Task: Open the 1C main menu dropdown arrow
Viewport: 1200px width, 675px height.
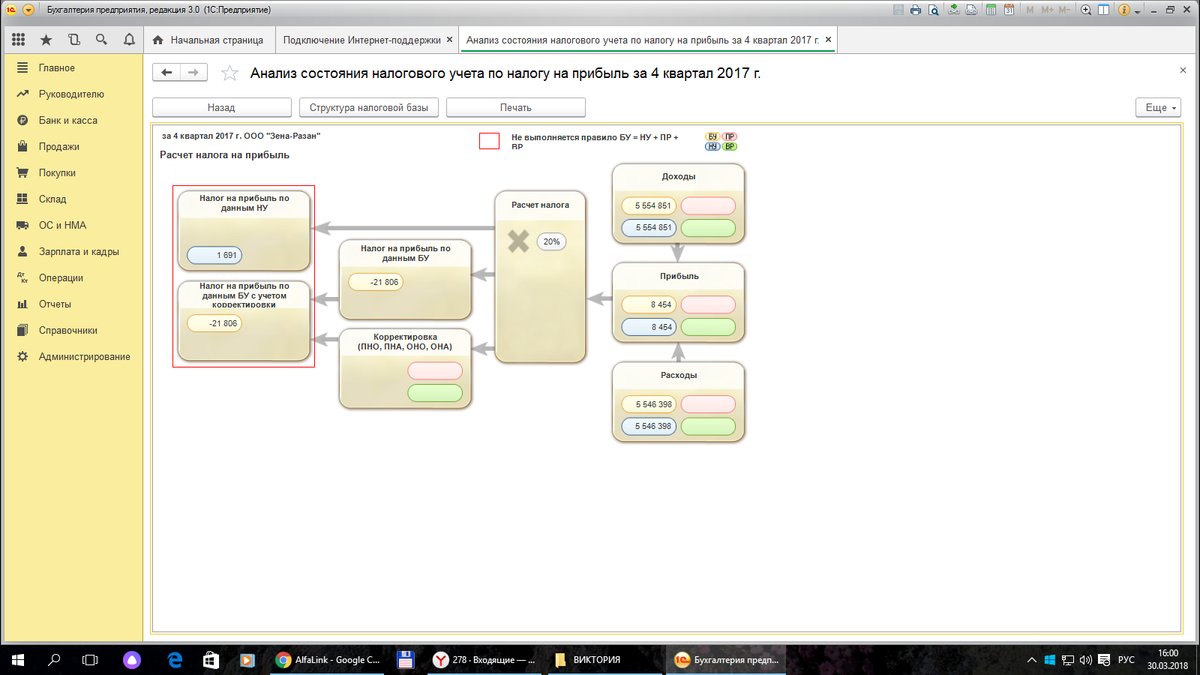Action: tap(27, 9)
